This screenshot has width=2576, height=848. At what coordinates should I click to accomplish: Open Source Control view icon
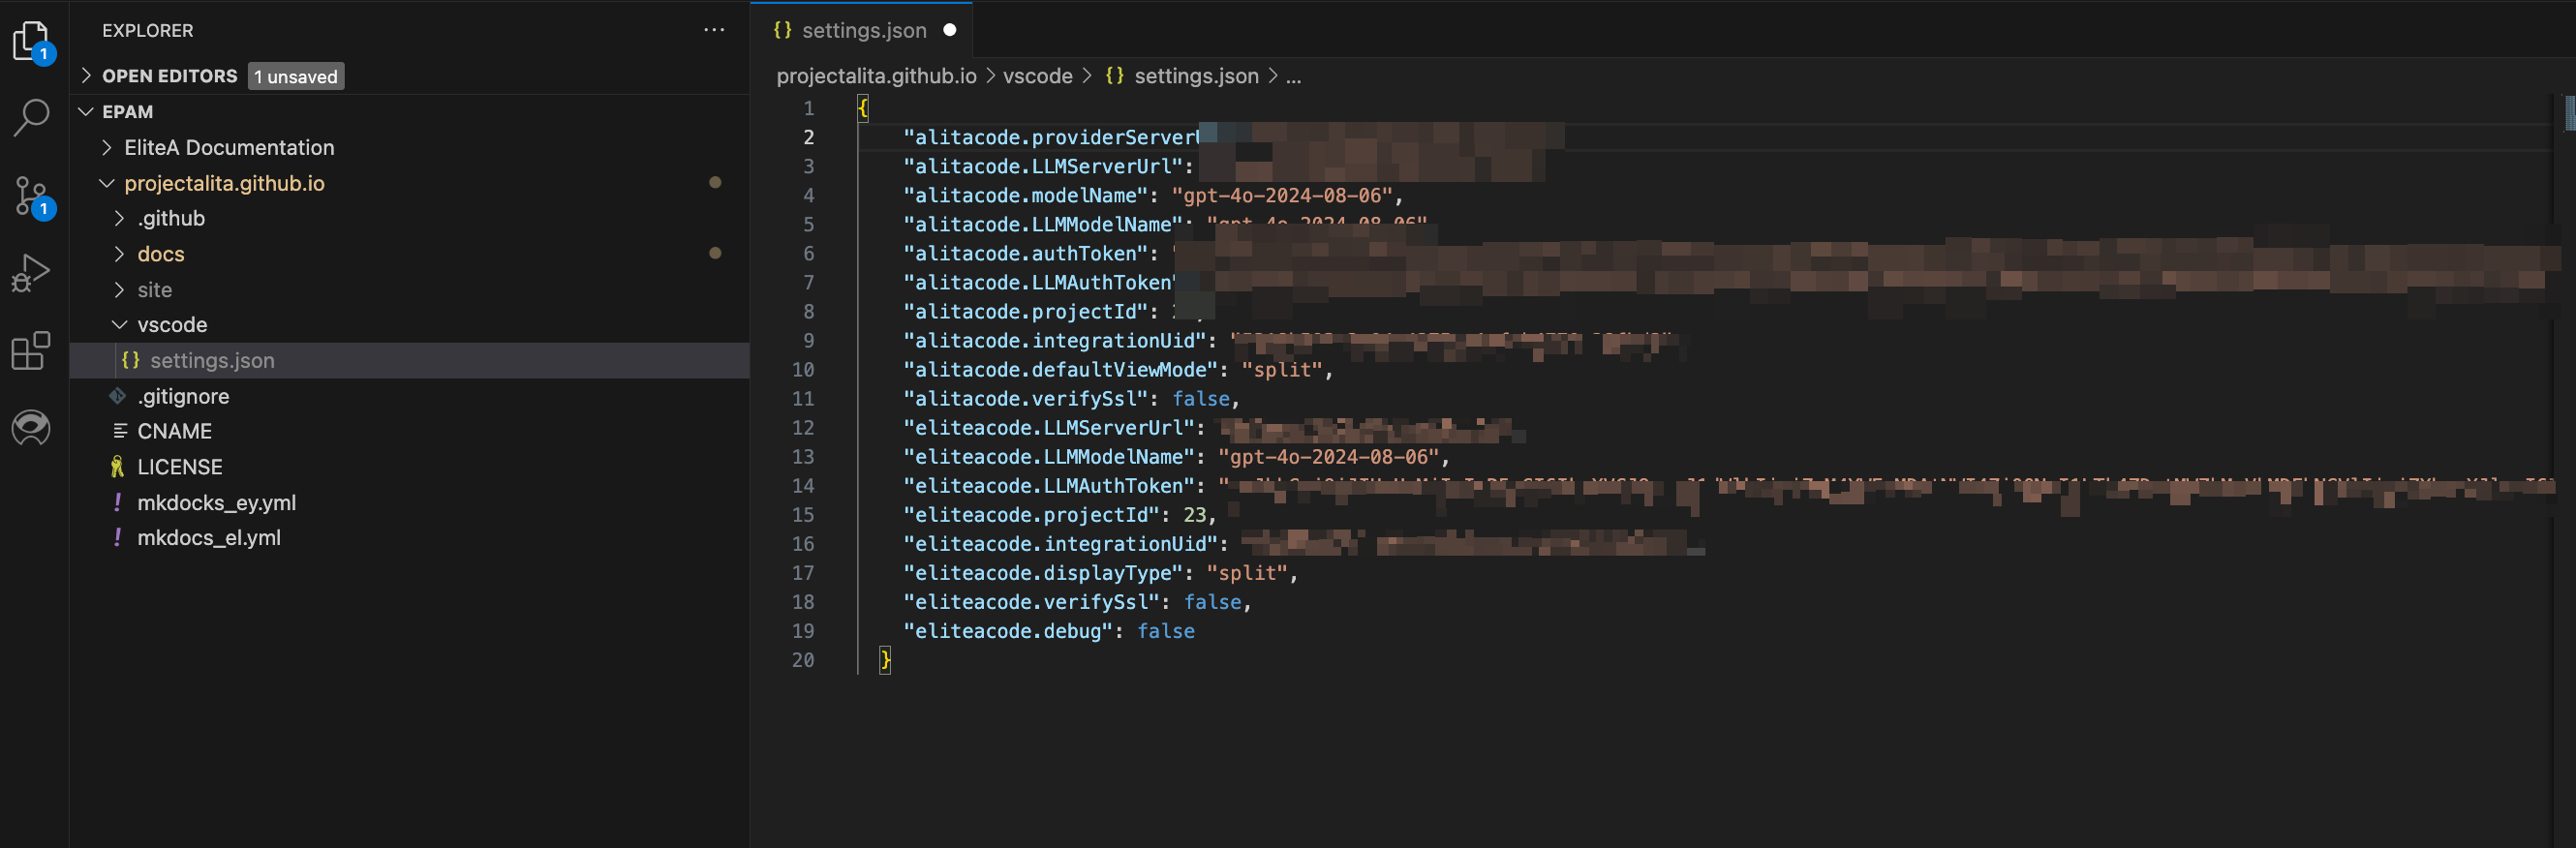click(33, 196)
